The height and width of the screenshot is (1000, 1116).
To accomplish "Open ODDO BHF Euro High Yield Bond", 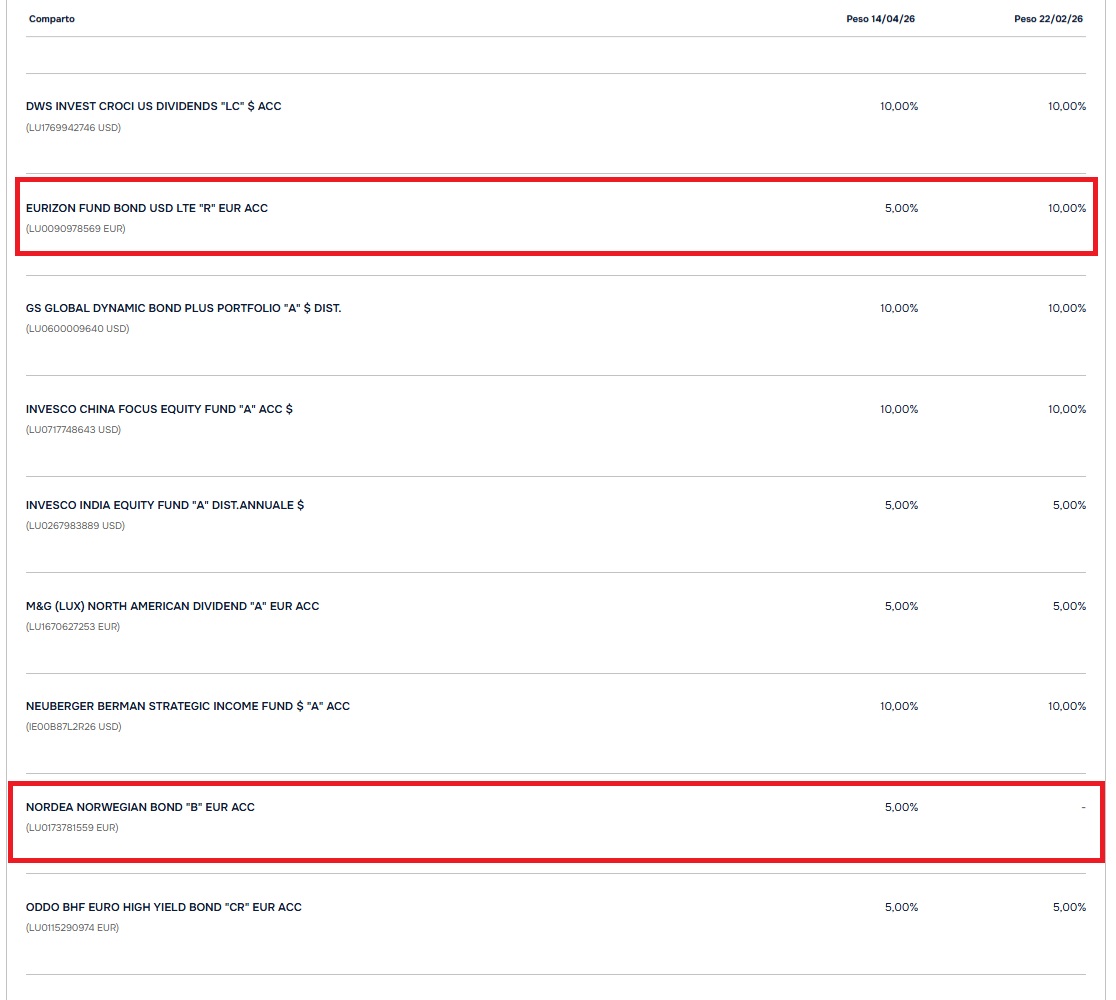I will click(x=164, y=907).
